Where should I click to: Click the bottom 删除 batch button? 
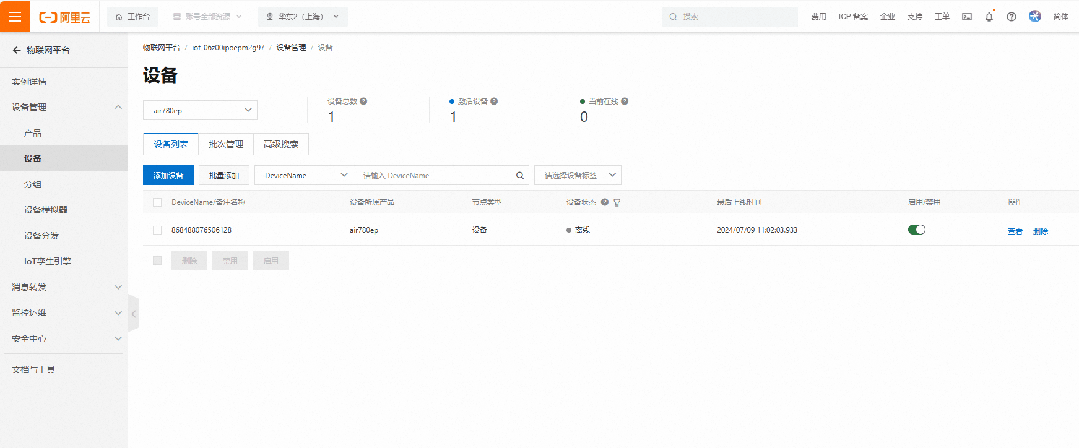click(189, 261)
